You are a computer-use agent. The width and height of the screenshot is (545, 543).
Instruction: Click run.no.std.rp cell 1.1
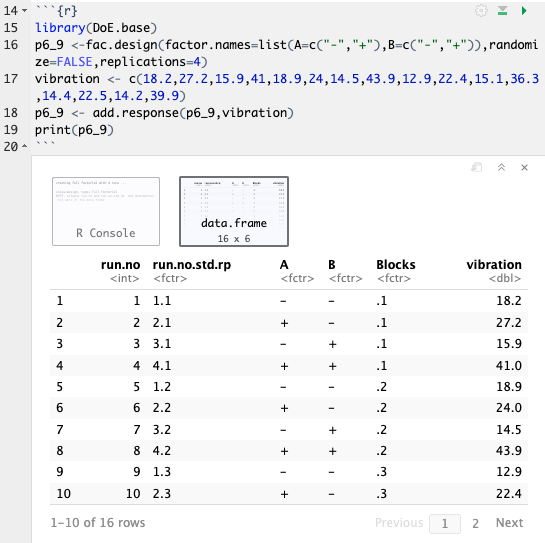pyautogui.click(x=162, y=301)
